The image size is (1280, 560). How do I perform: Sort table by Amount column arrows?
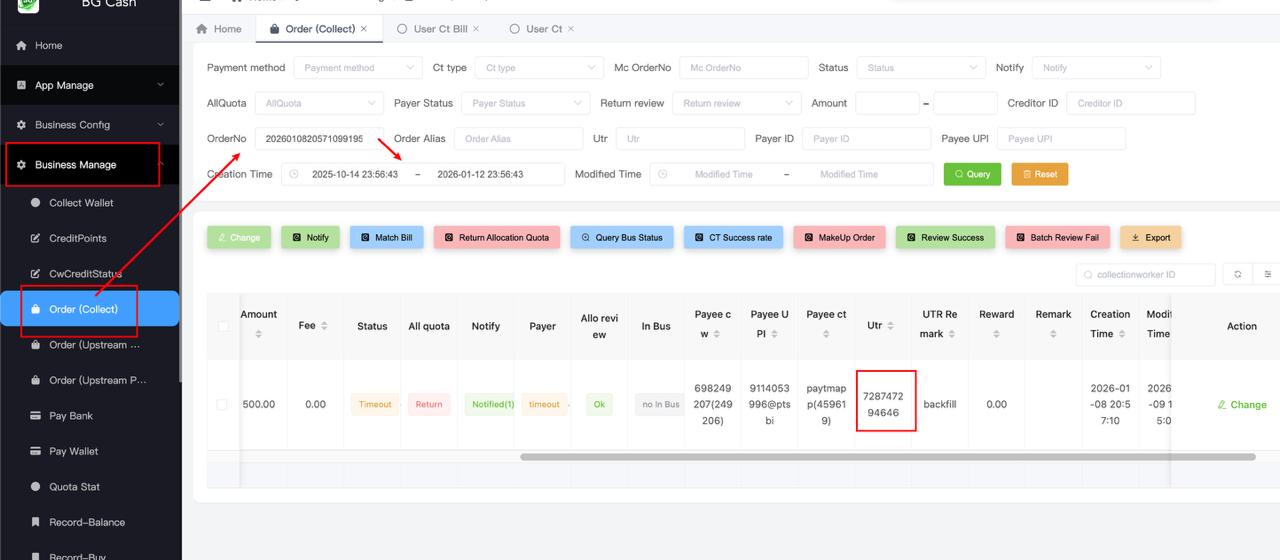tap(258, 334)
